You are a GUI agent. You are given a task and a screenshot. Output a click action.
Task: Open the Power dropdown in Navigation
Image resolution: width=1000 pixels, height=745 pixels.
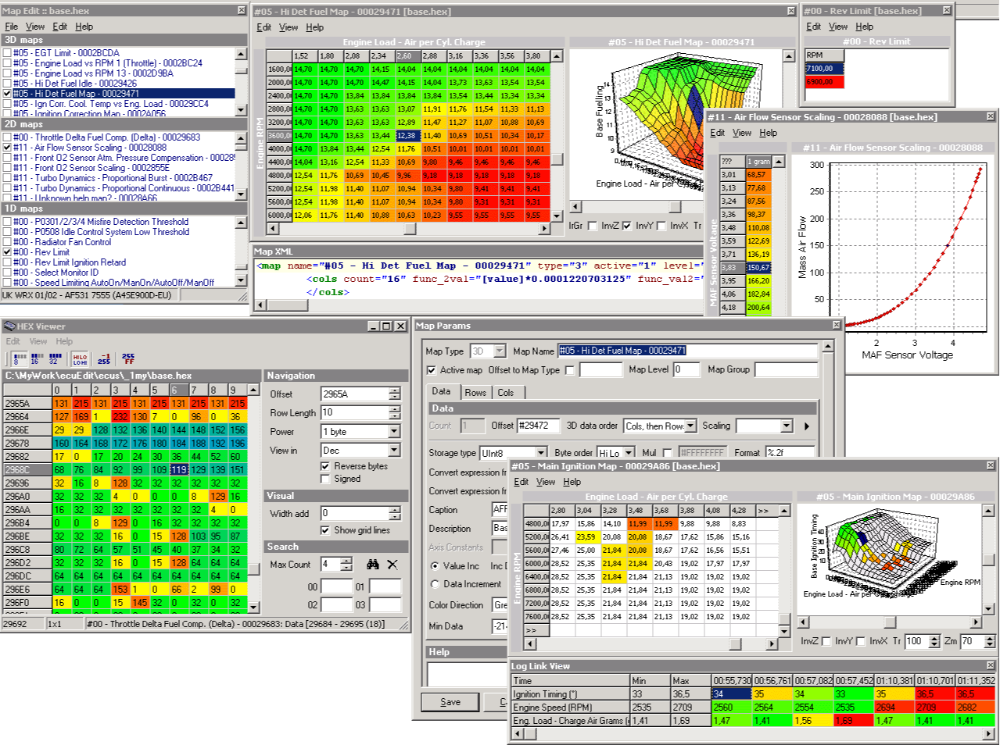coord(392,431)
